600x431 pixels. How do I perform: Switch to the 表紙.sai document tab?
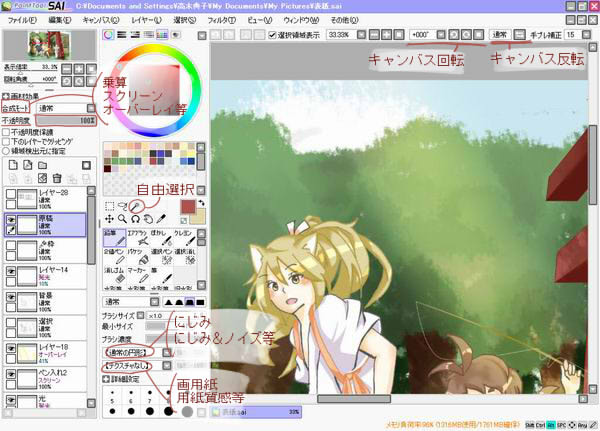click(256, 412)
